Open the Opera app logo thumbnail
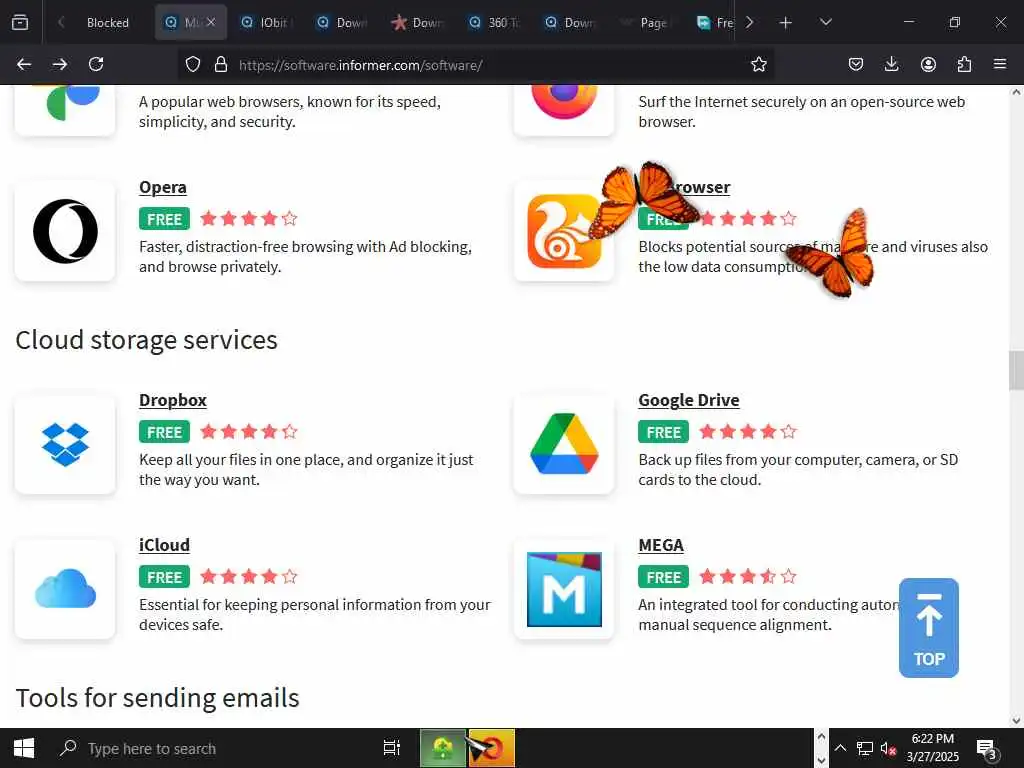1024x768 pixels. click(x=65, y=231)
